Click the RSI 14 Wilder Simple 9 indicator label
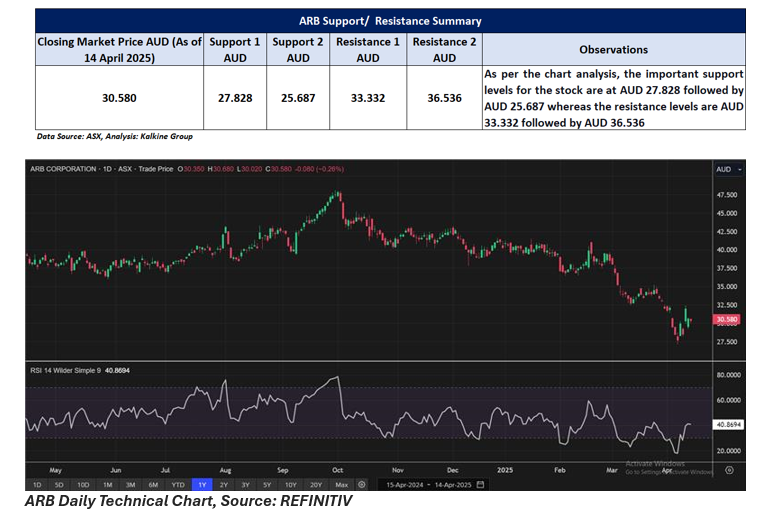The height and width of the screenshot is (515, 769). [80, 370]
